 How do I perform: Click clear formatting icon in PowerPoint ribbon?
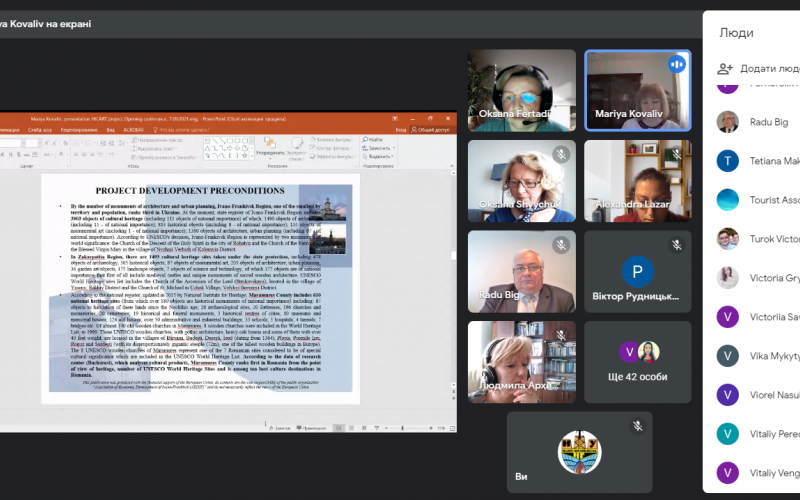[65, 143]
